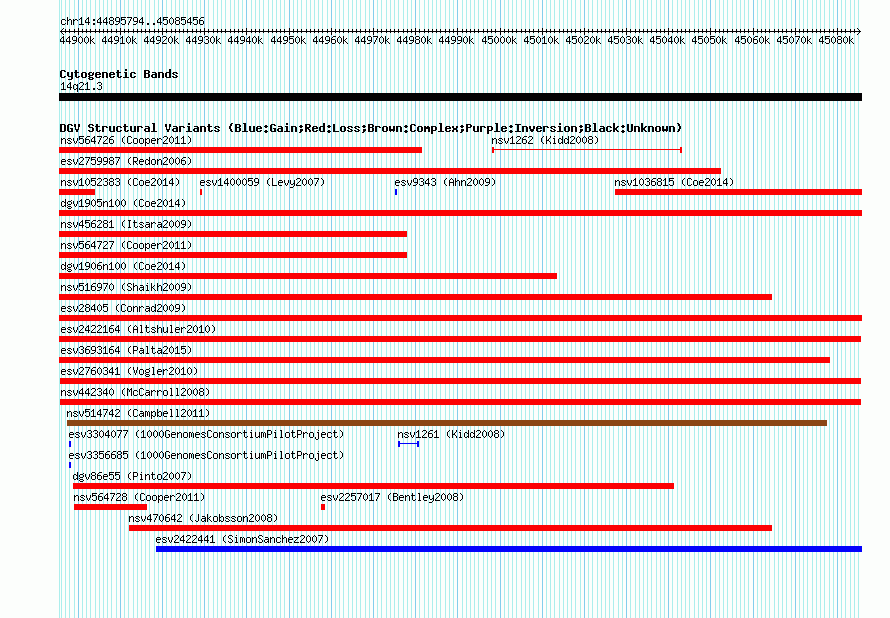Click the brown nsv514742 complex variant bar
This screenshot has width=890, height=618.
[447, 423]
